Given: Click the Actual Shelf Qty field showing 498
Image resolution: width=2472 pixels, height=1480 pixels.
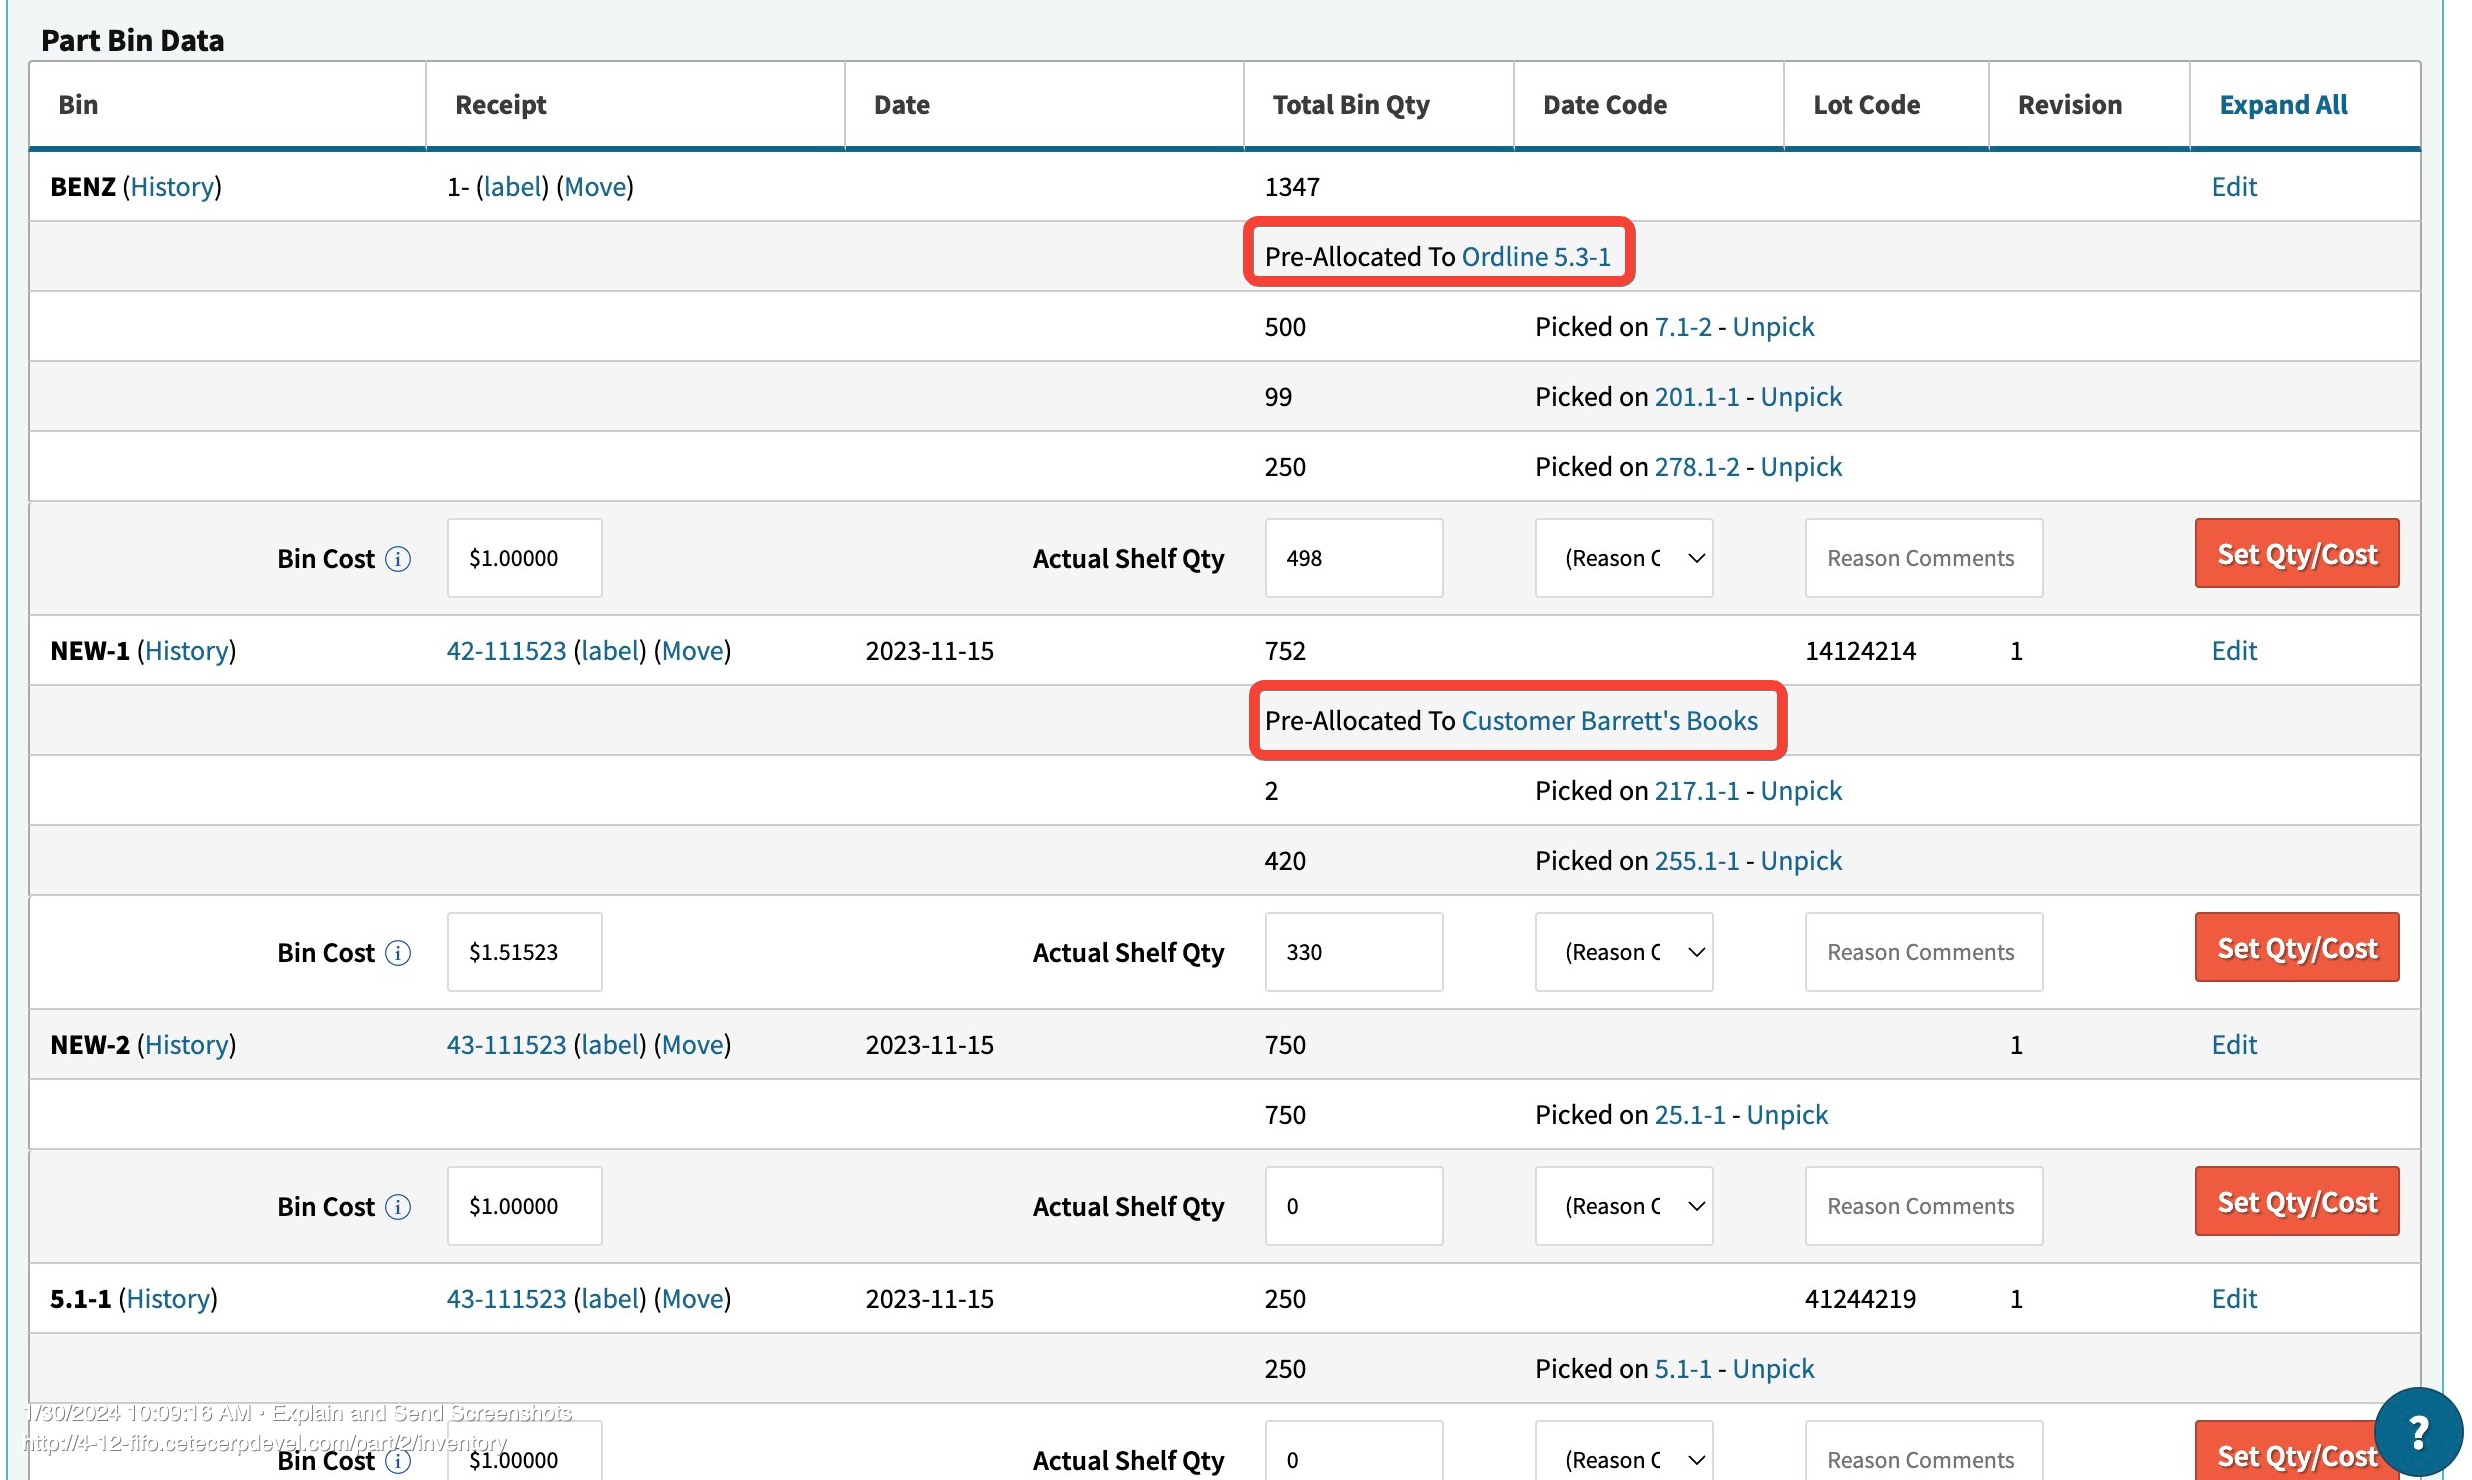Looking at the screenshot, I should [x=1352, y=558].
